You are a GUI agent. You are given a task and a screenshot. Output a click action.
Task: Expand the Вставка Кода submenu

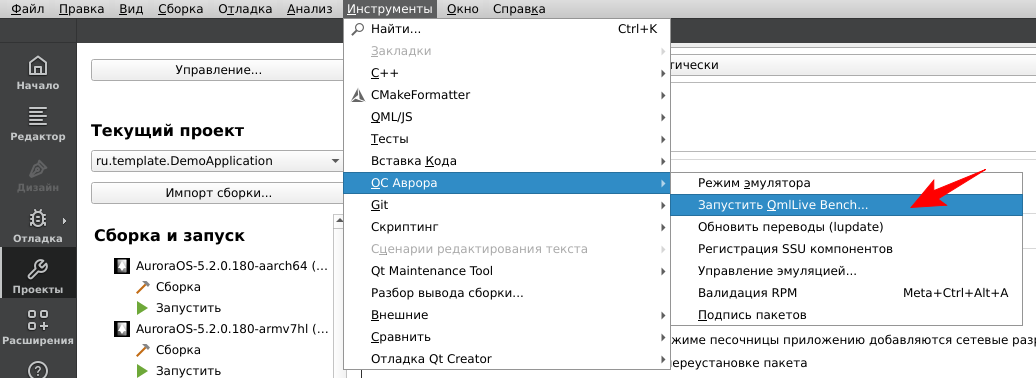[507, 161]
